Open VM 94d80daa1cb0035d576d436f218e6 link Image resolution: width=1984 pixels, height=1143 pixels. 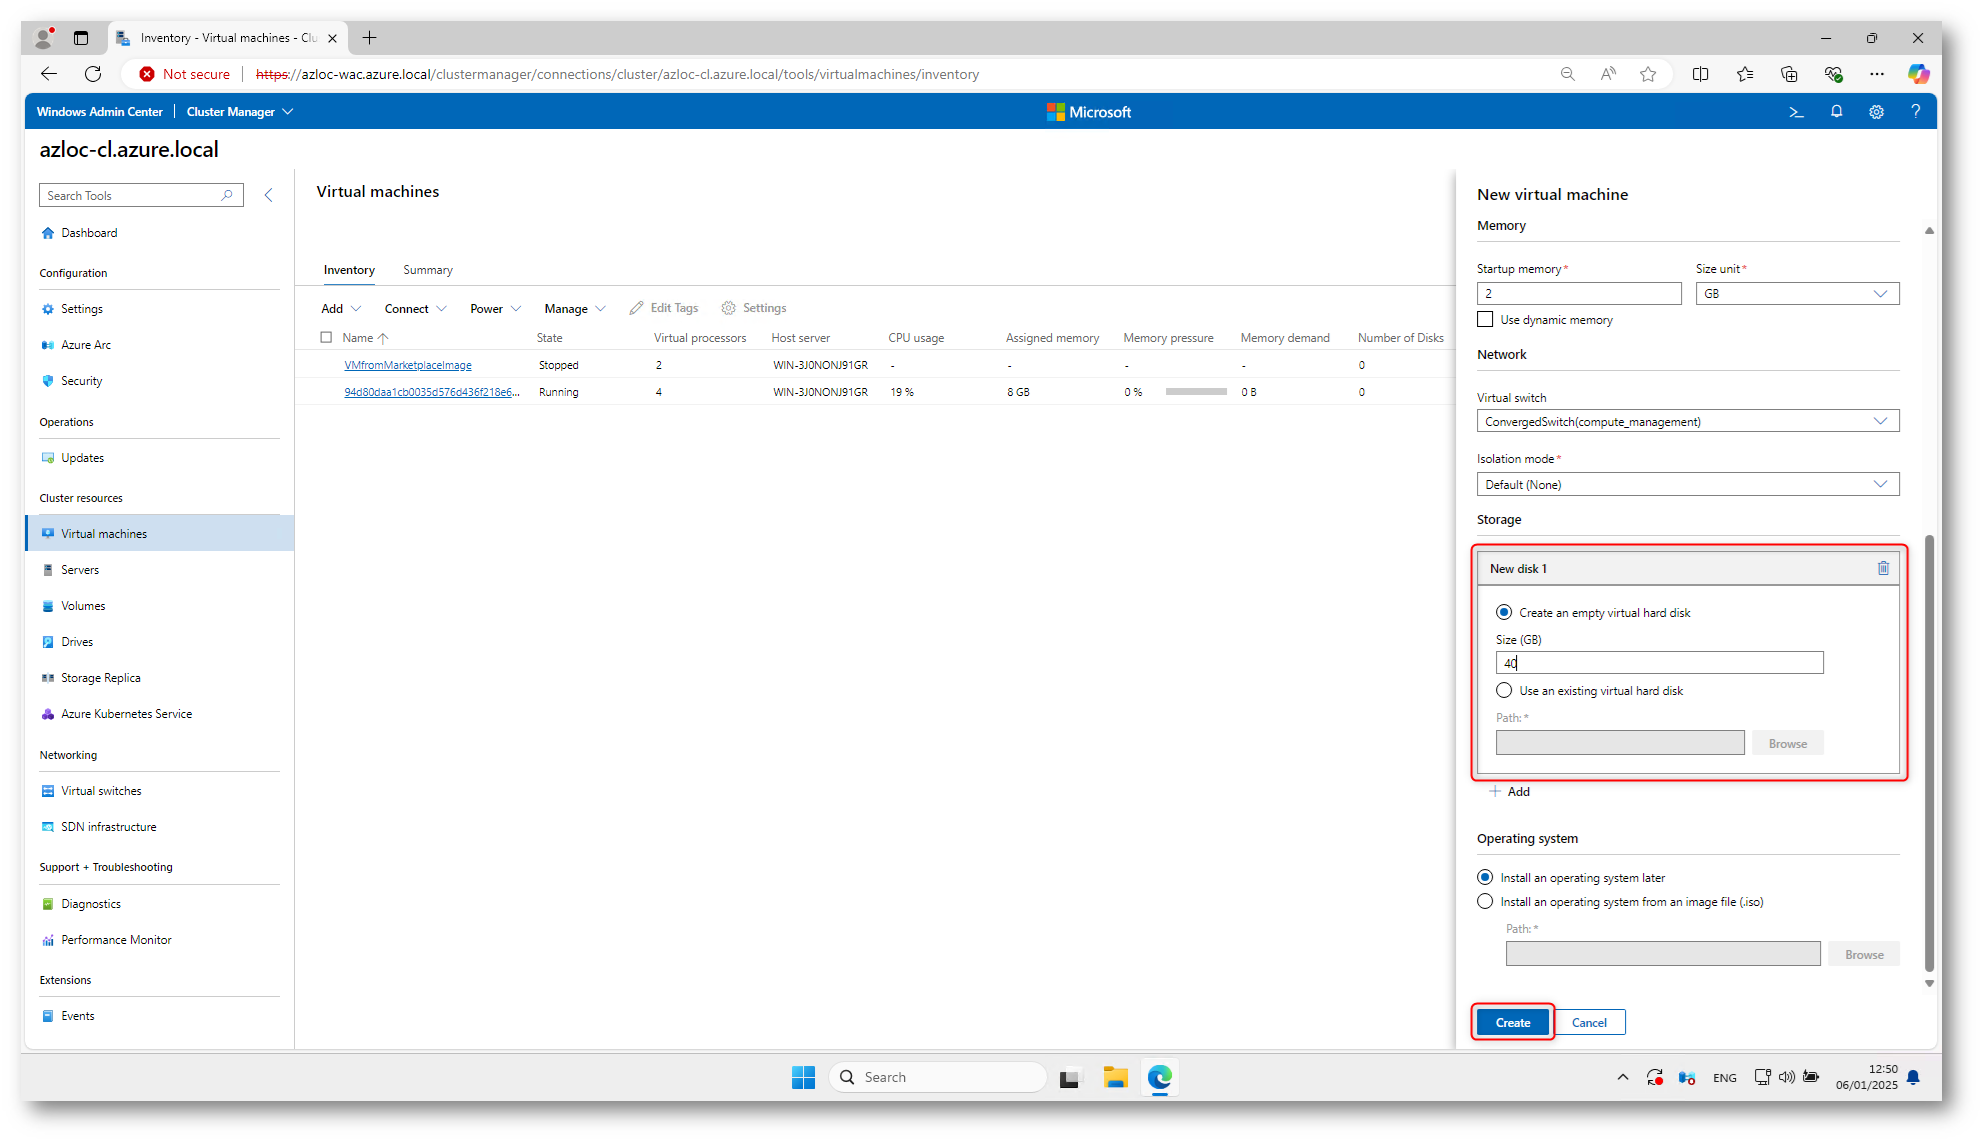[x=432, y=392]
